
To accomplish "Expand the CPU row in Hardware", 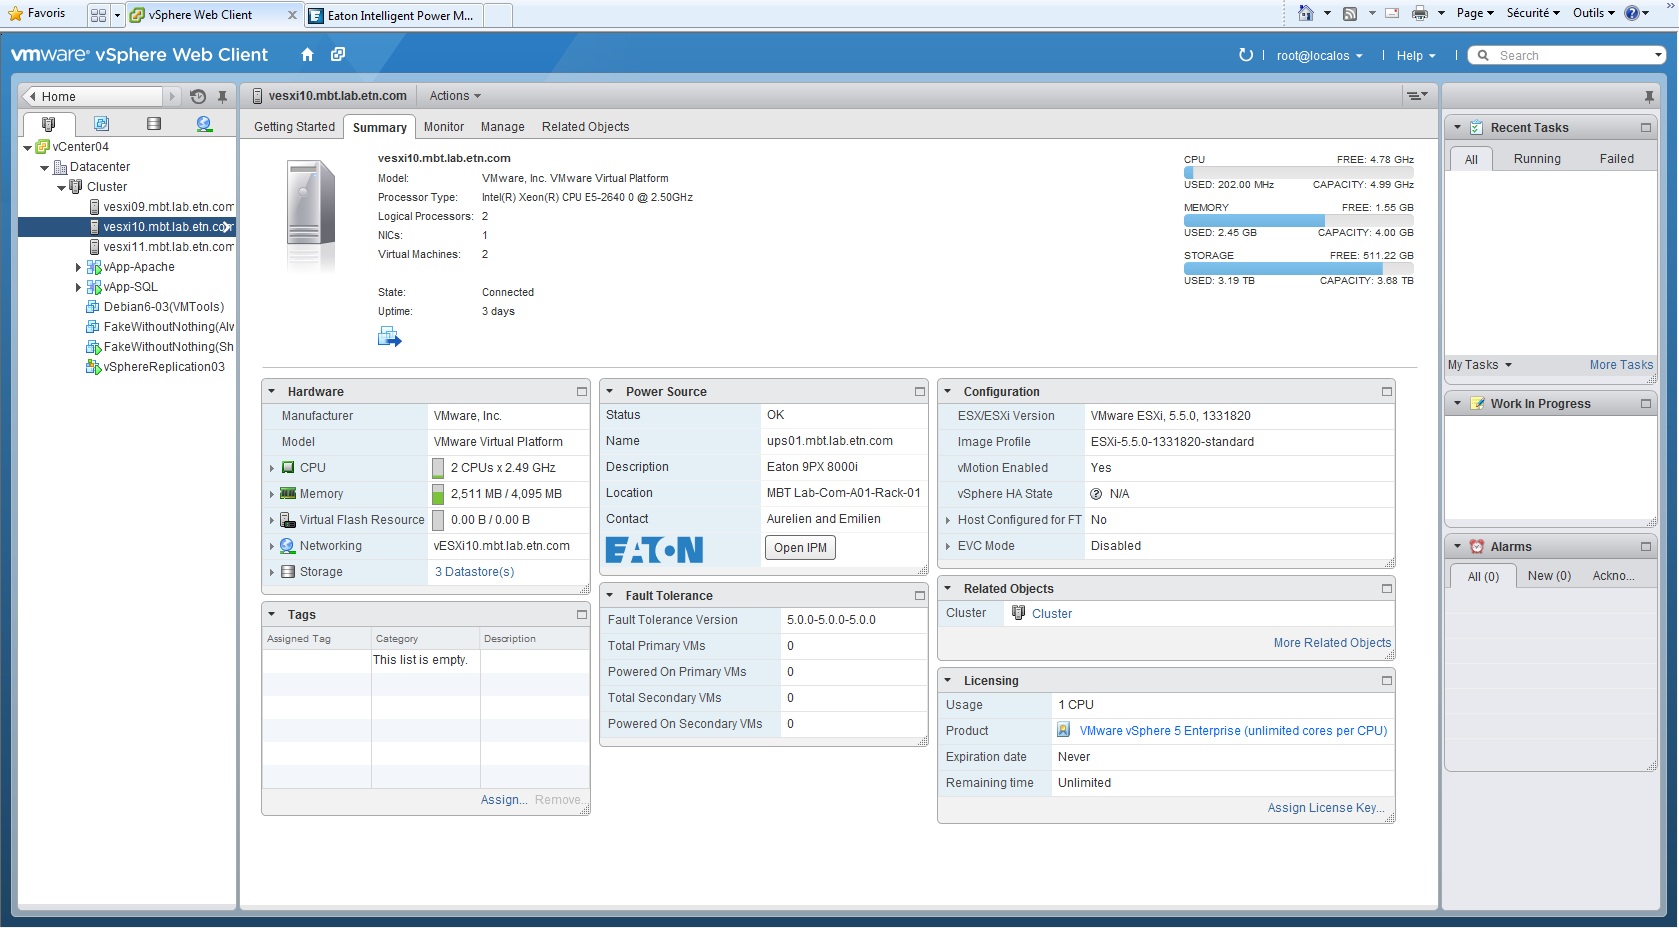I will tap(272, 468).
